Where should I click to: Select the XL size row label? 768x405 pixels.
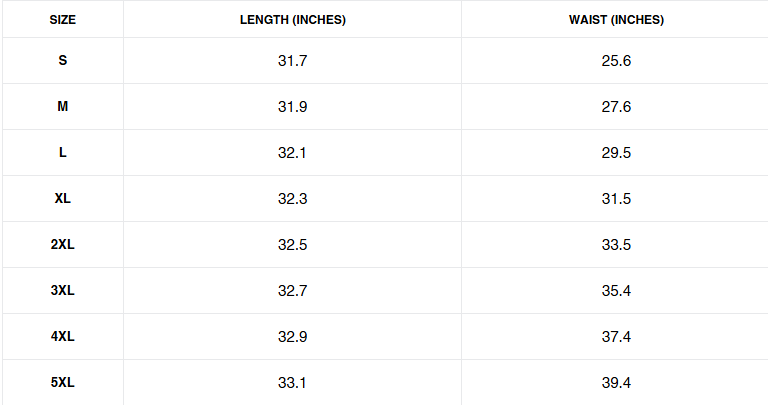[62, 199]
